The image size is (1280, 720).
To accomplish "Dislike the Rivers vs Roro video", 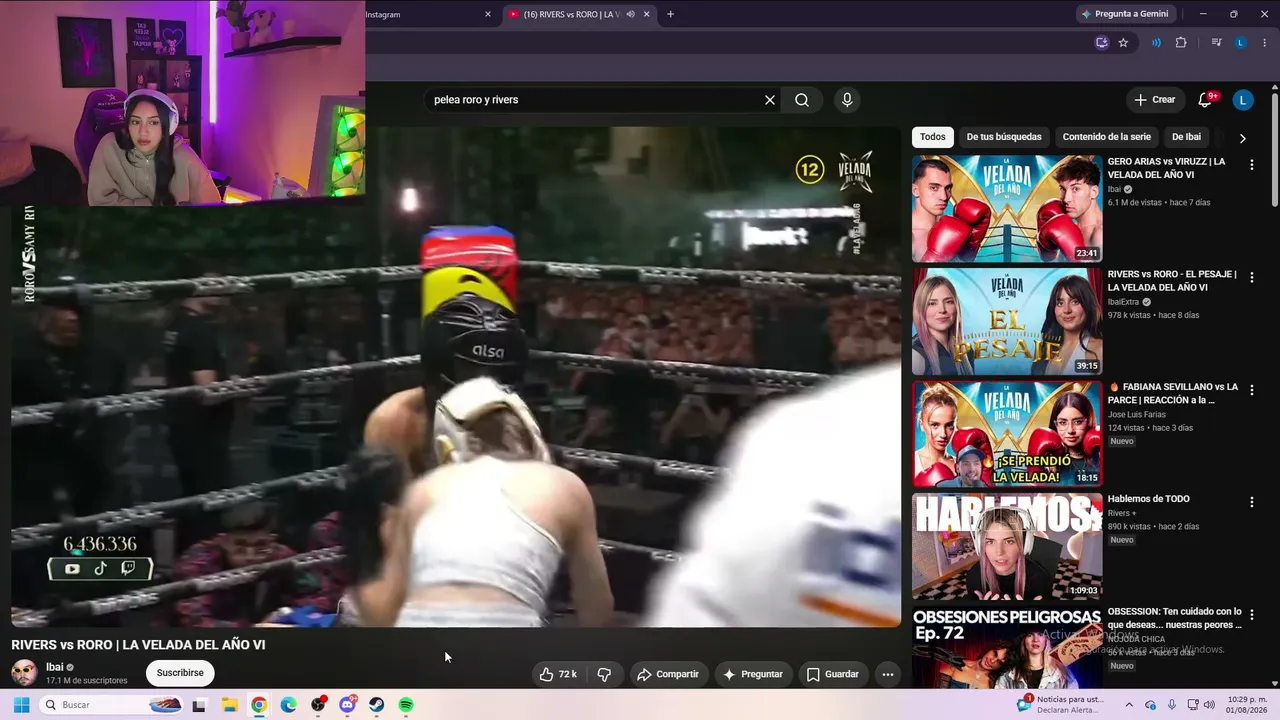I will point(604,674).
